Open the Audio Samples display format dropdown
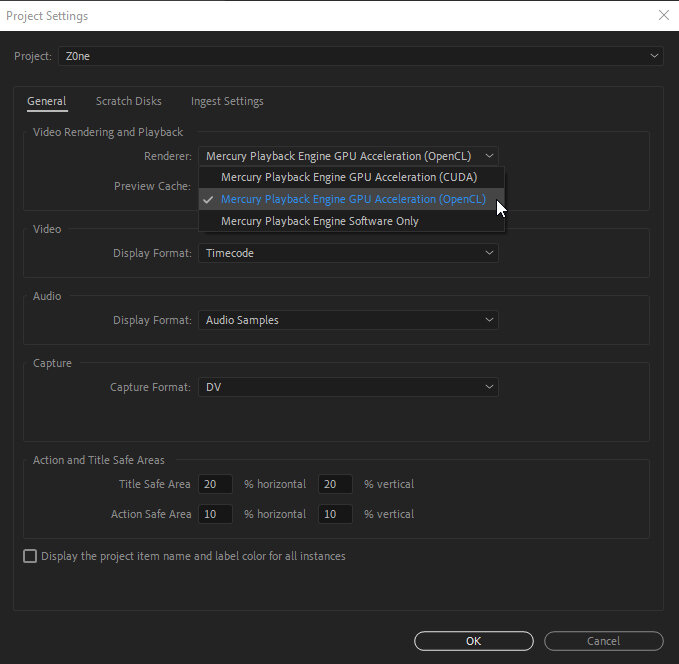Image resolution: width=679 pixels, height=664 pixels. pyautogui.click(x=348, y=320)
